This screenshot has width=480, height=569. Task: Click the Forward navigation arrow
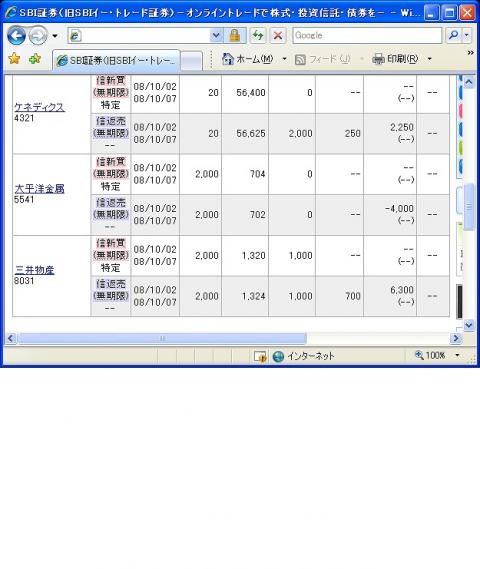[38, 36]
